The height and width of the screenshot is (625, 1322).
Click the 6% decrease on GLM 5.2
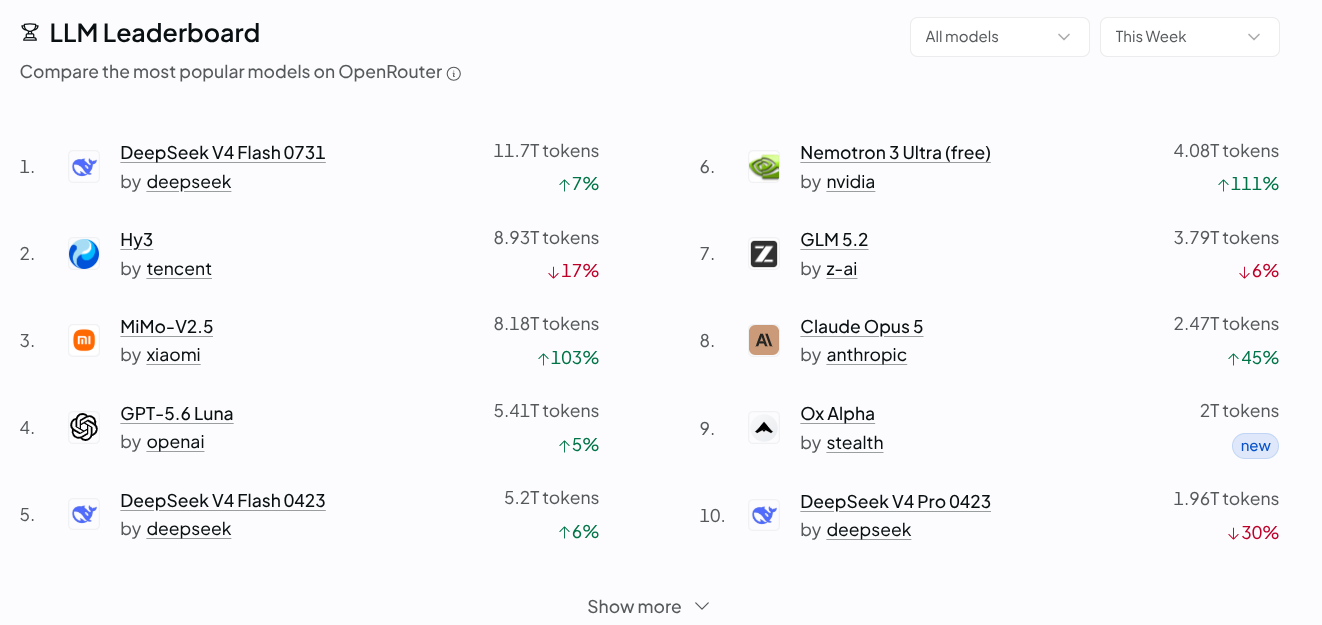tap(1258, 271)
